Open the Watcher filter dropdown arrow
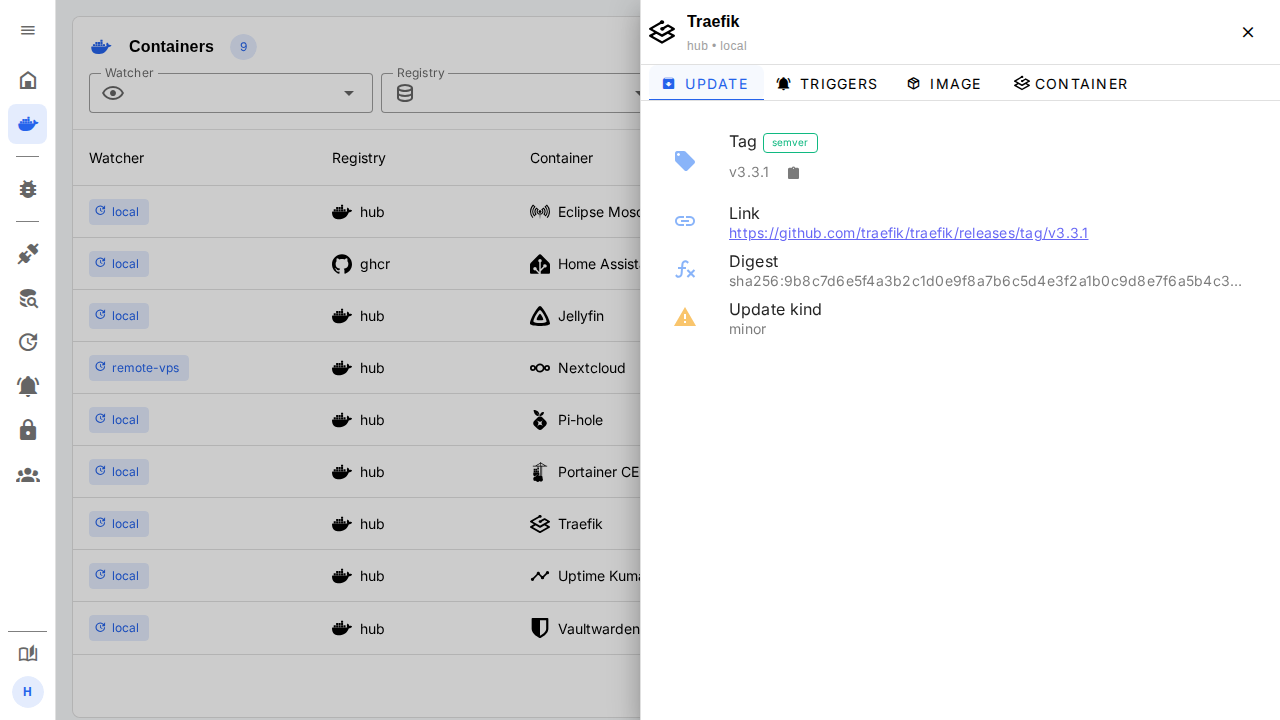Image resolution: width=1280 pixels, height=720 pixels. 349,93
